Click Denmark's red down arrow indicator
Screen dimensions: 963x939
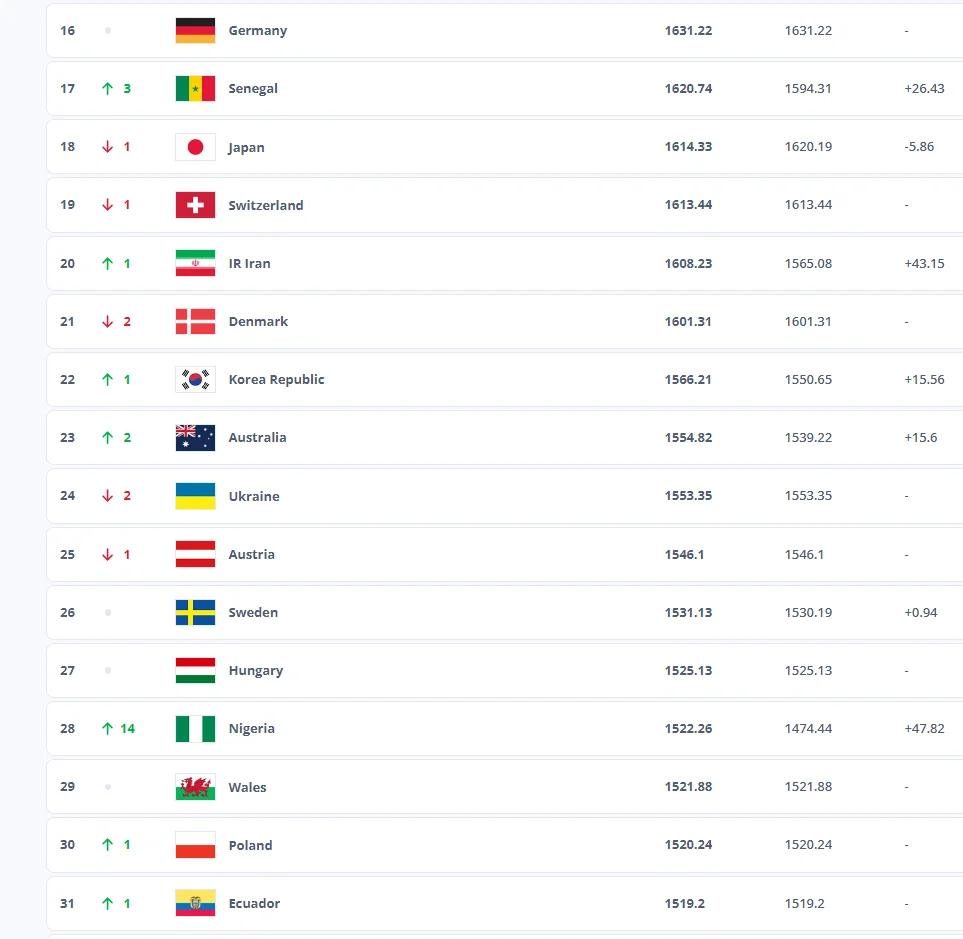click(x=108, y=322)
